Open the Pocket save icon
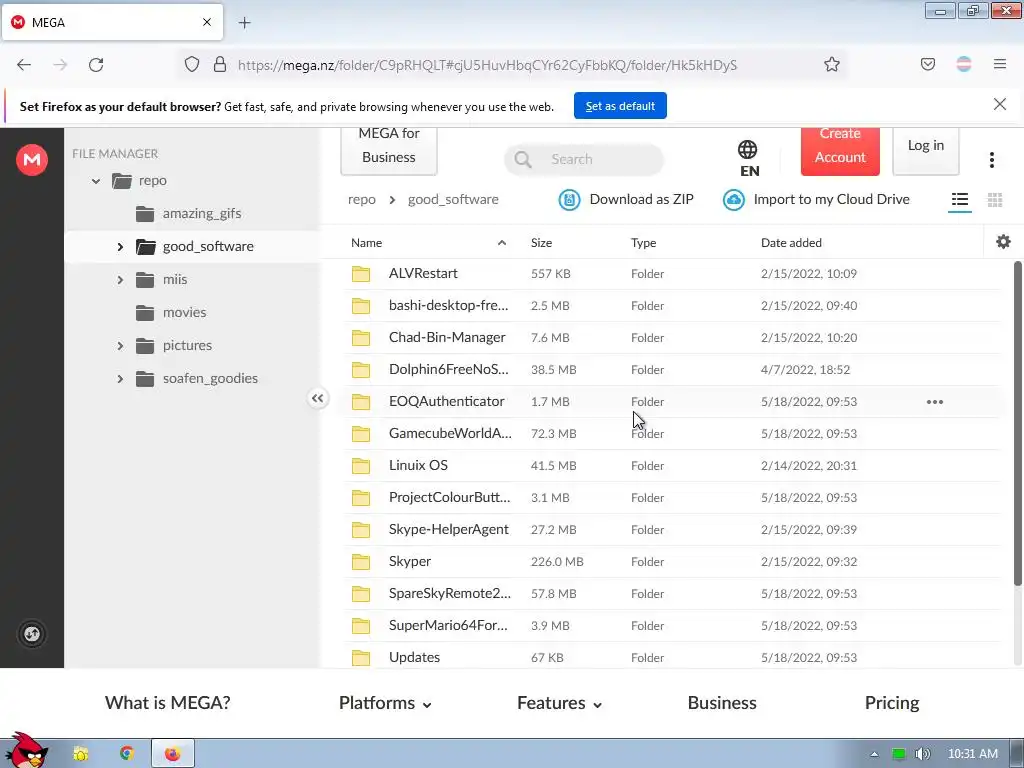This screenshot has width=1024, height=768. click(x=927, y=65)
